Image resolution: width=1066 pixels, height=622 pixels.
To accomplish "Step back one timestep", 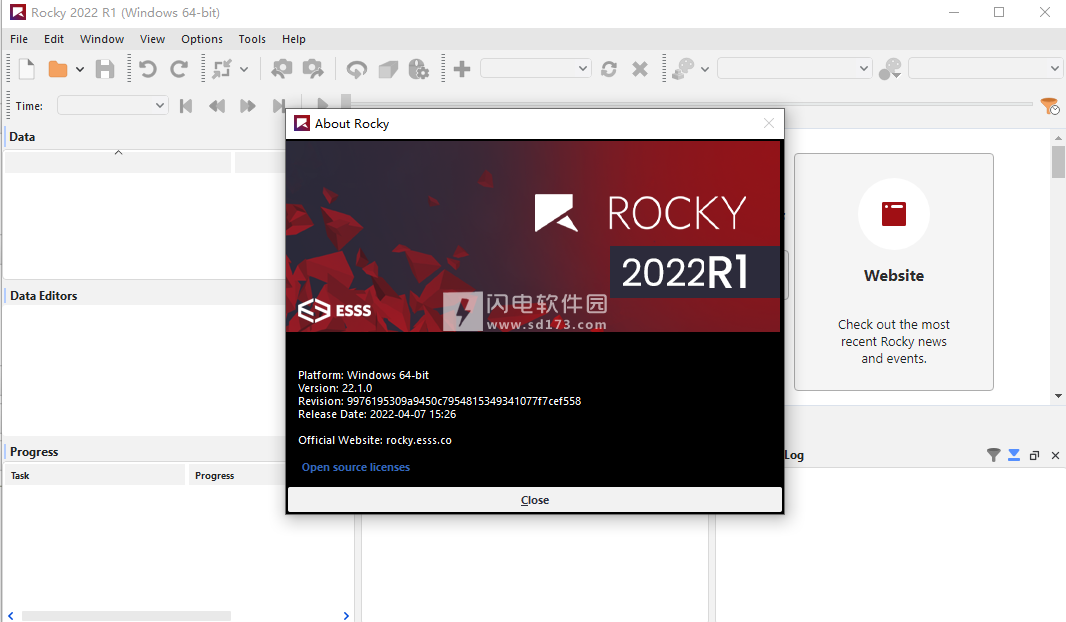I will tap(217, 106).
